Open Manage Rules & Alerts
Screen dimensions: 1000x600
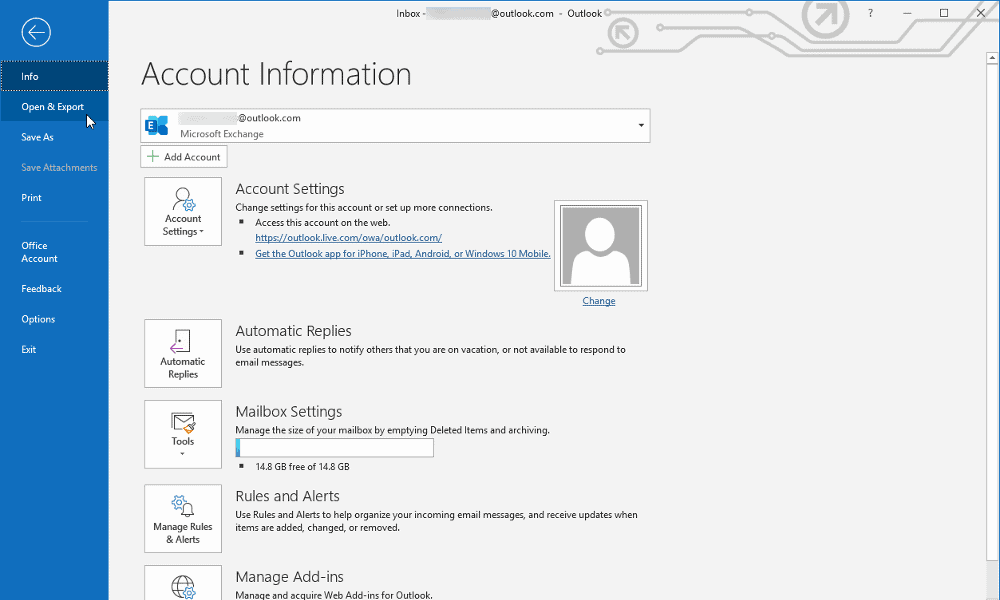(183, 518)
